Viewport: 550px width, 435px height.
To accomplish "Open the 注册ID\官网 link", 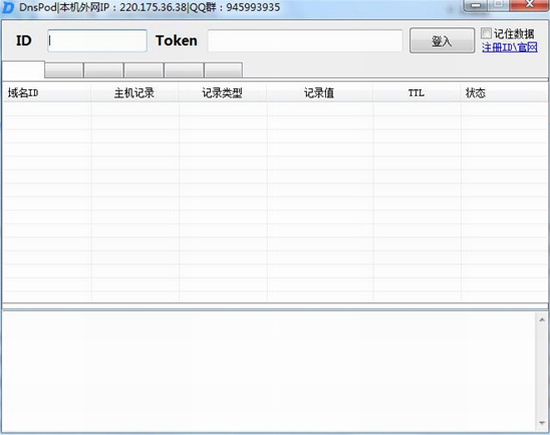I will (x=509, y=47).
